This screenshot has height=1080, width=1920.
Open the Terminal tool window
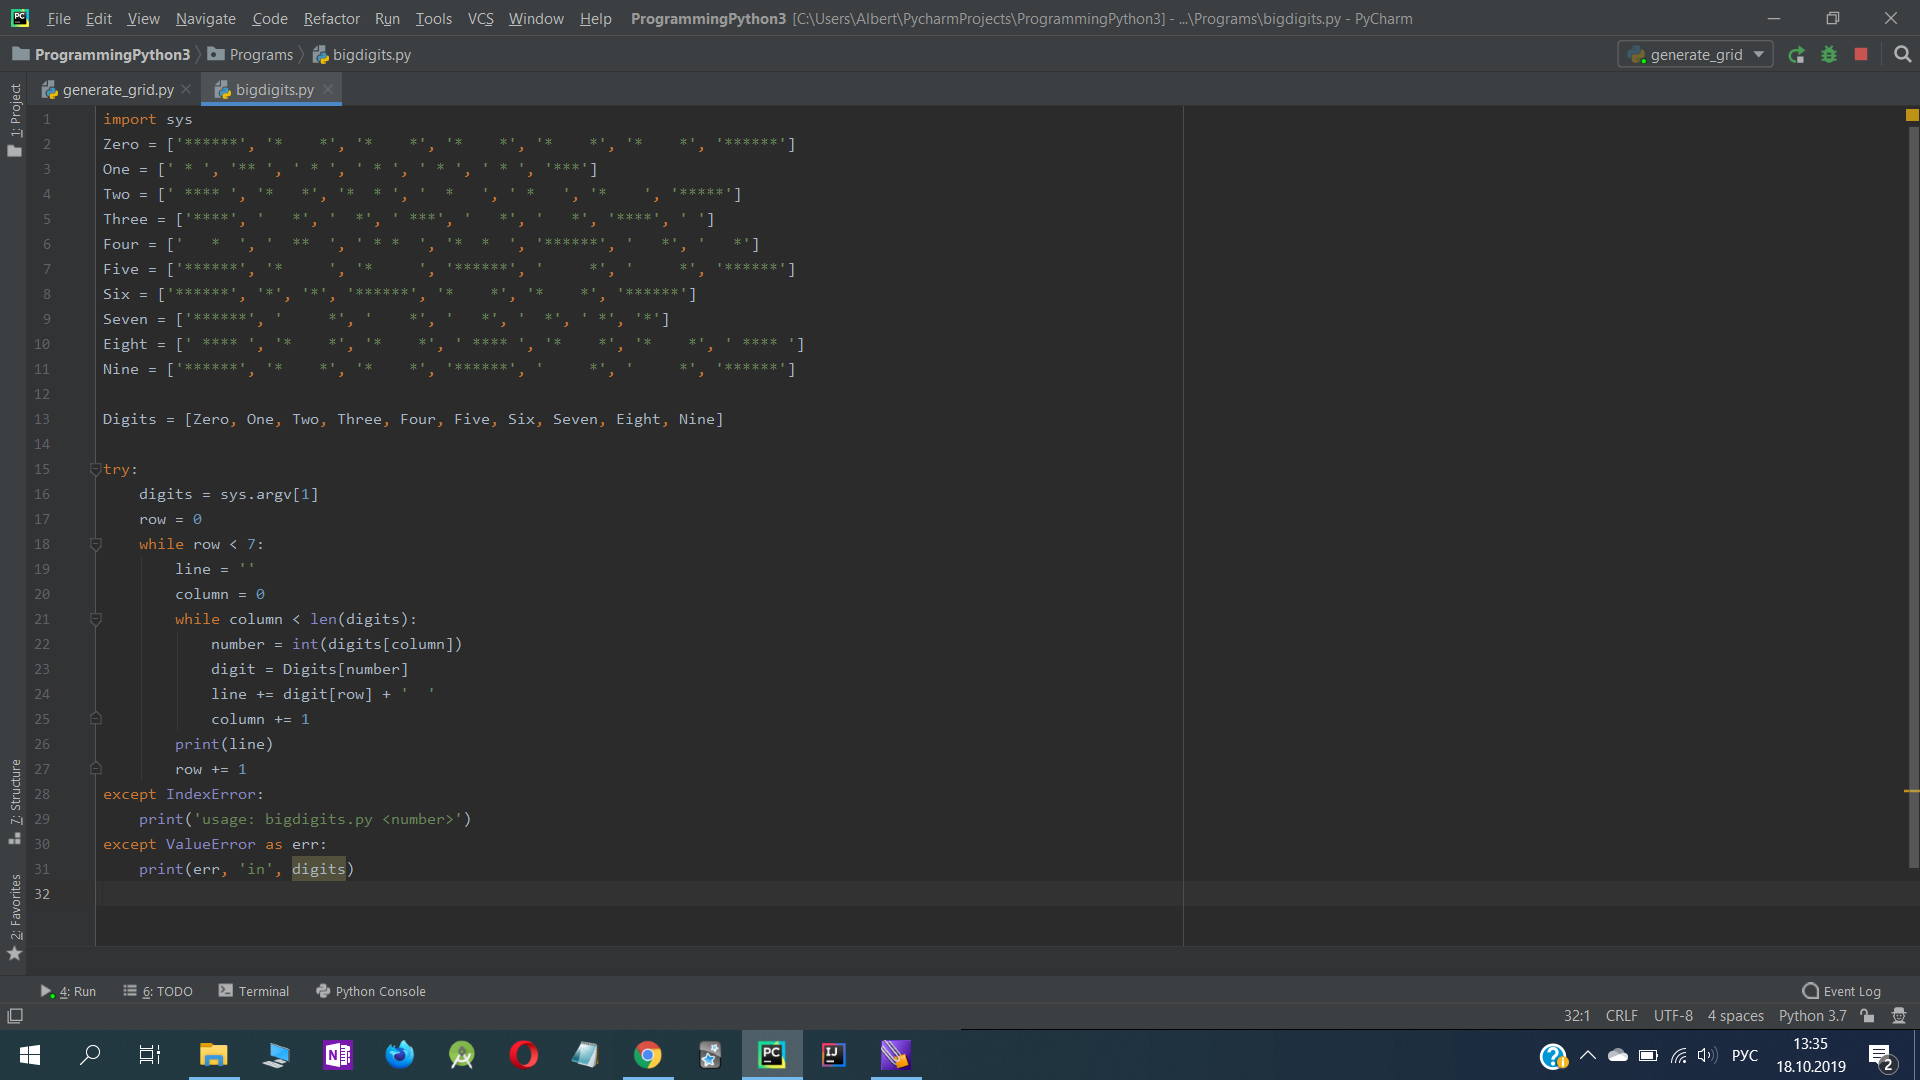coord(254,991)
